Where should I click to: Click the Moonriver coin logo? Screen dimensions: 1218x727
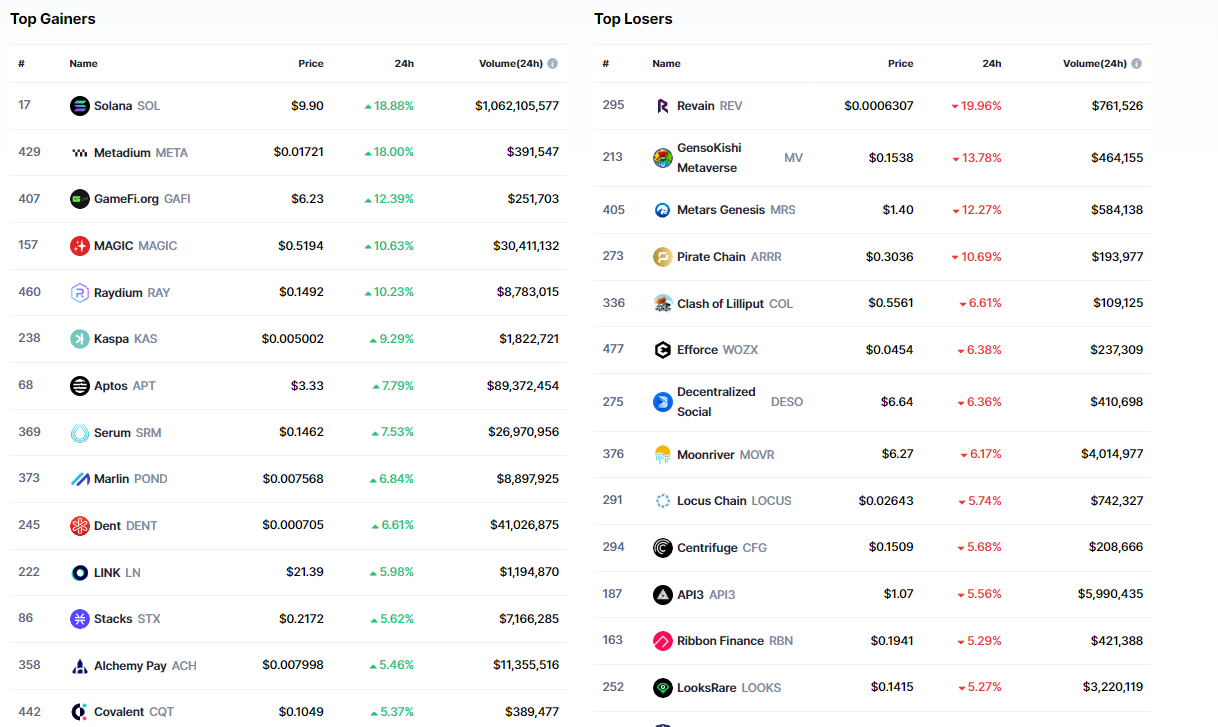coord(663,454)
